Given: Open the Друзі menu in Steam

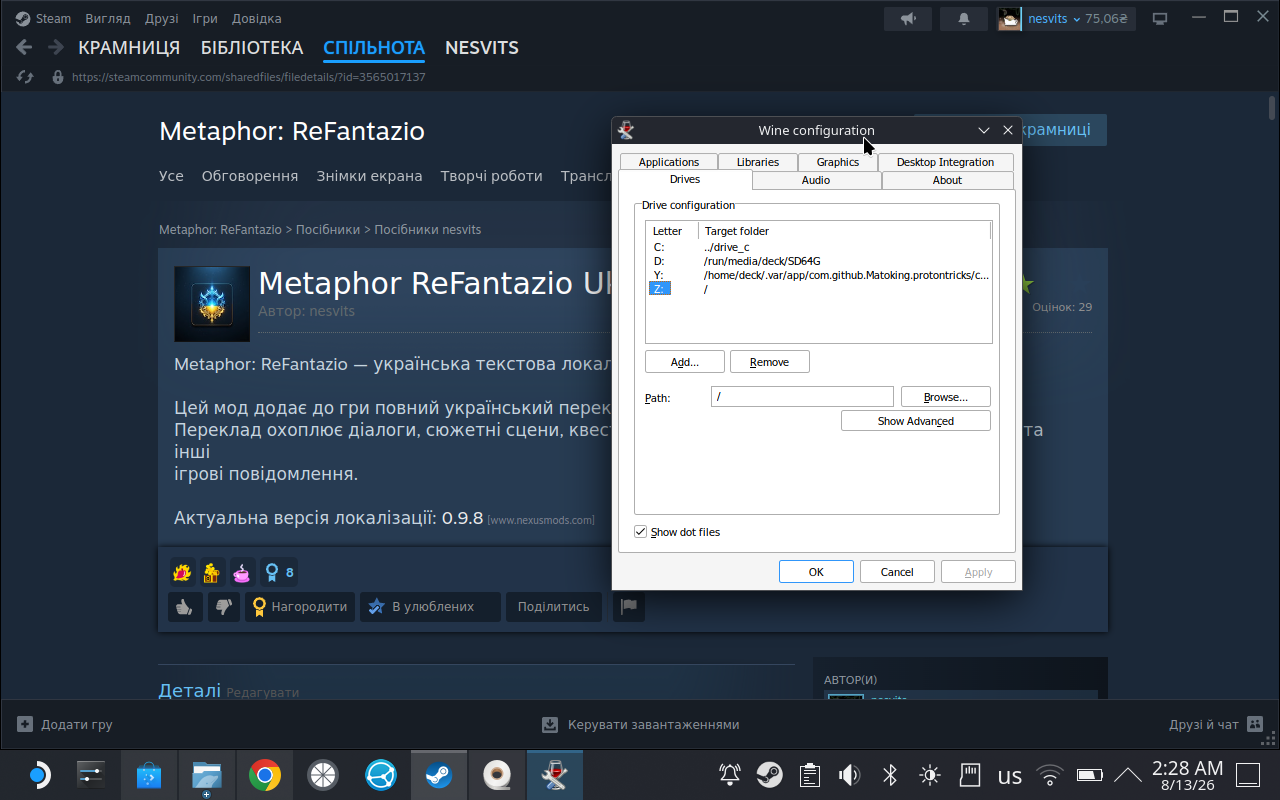Looking at the screenshot, I should (x=161, y=19).
